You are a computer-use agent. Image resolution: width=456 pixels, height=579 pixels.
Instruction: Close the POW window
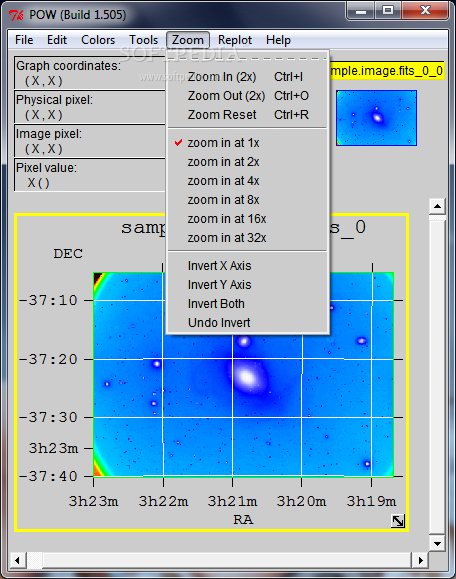[425, 11]
